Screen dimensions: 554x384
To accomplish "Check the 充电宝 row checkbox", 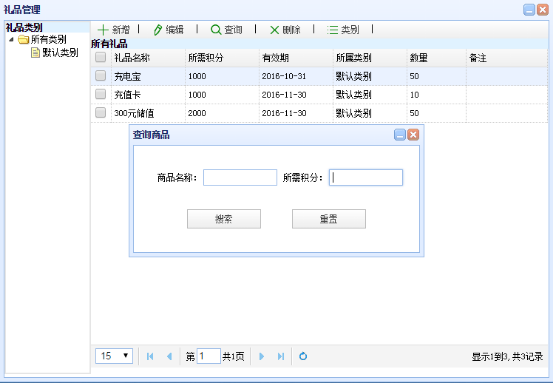I will (101, 76).
